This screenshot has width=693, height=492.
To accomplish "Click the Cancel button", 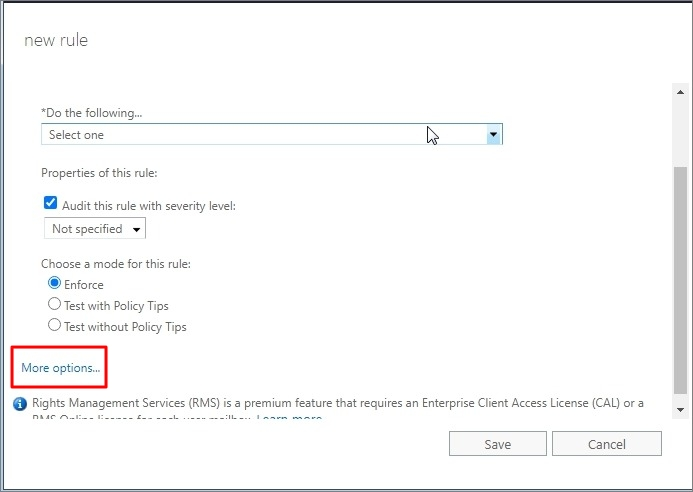I will (607, 443).
